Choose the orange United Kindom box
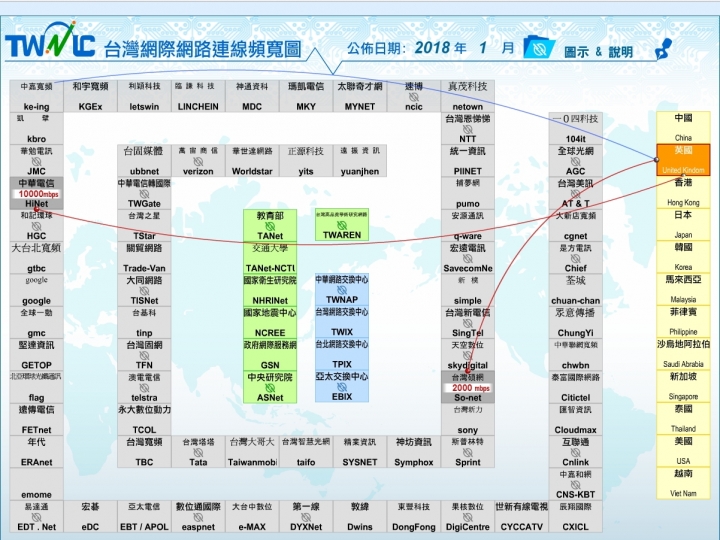This screenshot has height=540, width=720. pos(683,159)
